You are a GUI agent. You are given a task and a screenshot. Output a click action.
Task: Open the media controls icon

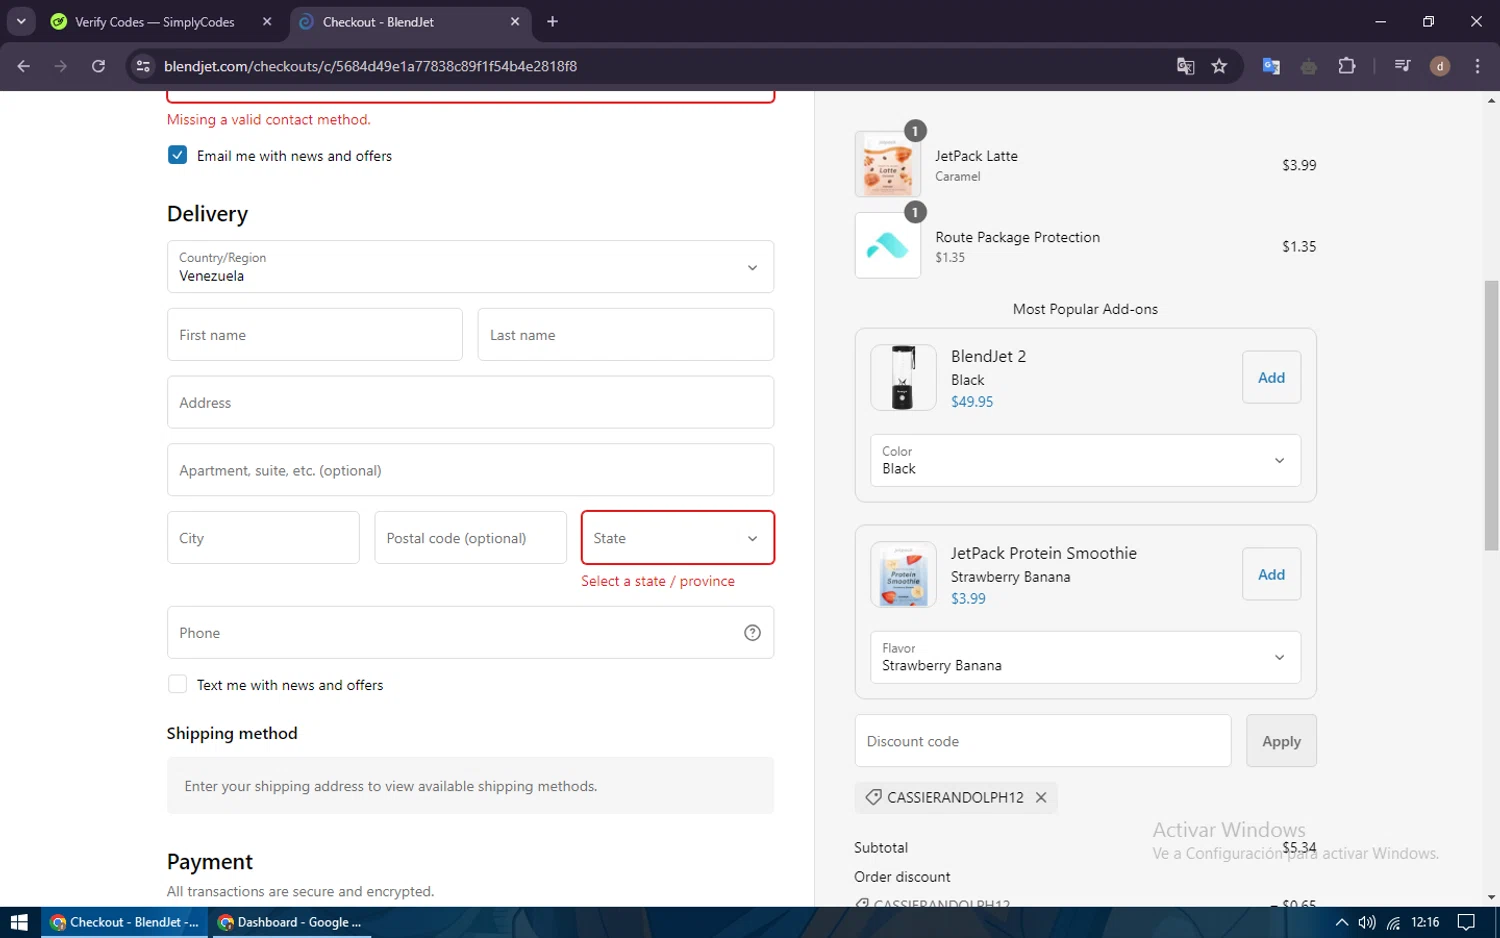click(x=1402, y=66)
